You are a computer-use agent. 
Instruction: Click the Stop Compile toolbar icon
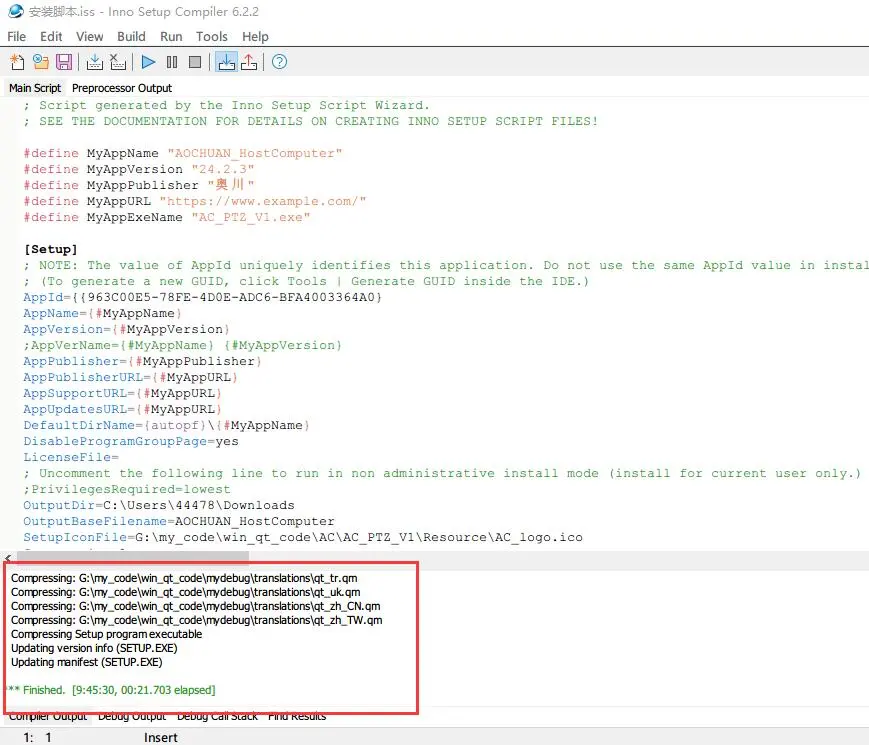pyautogui.click(x=118, y=62)
